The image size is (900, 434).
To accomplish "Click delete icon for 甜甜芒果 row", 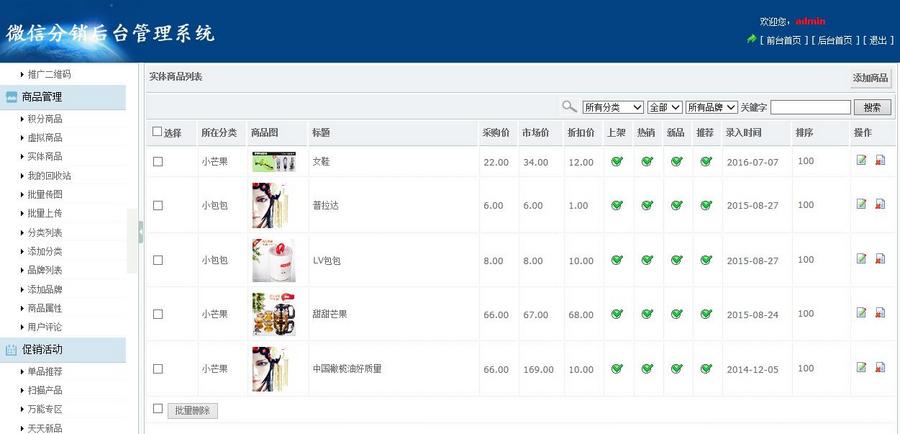I will tap(880, 313).
